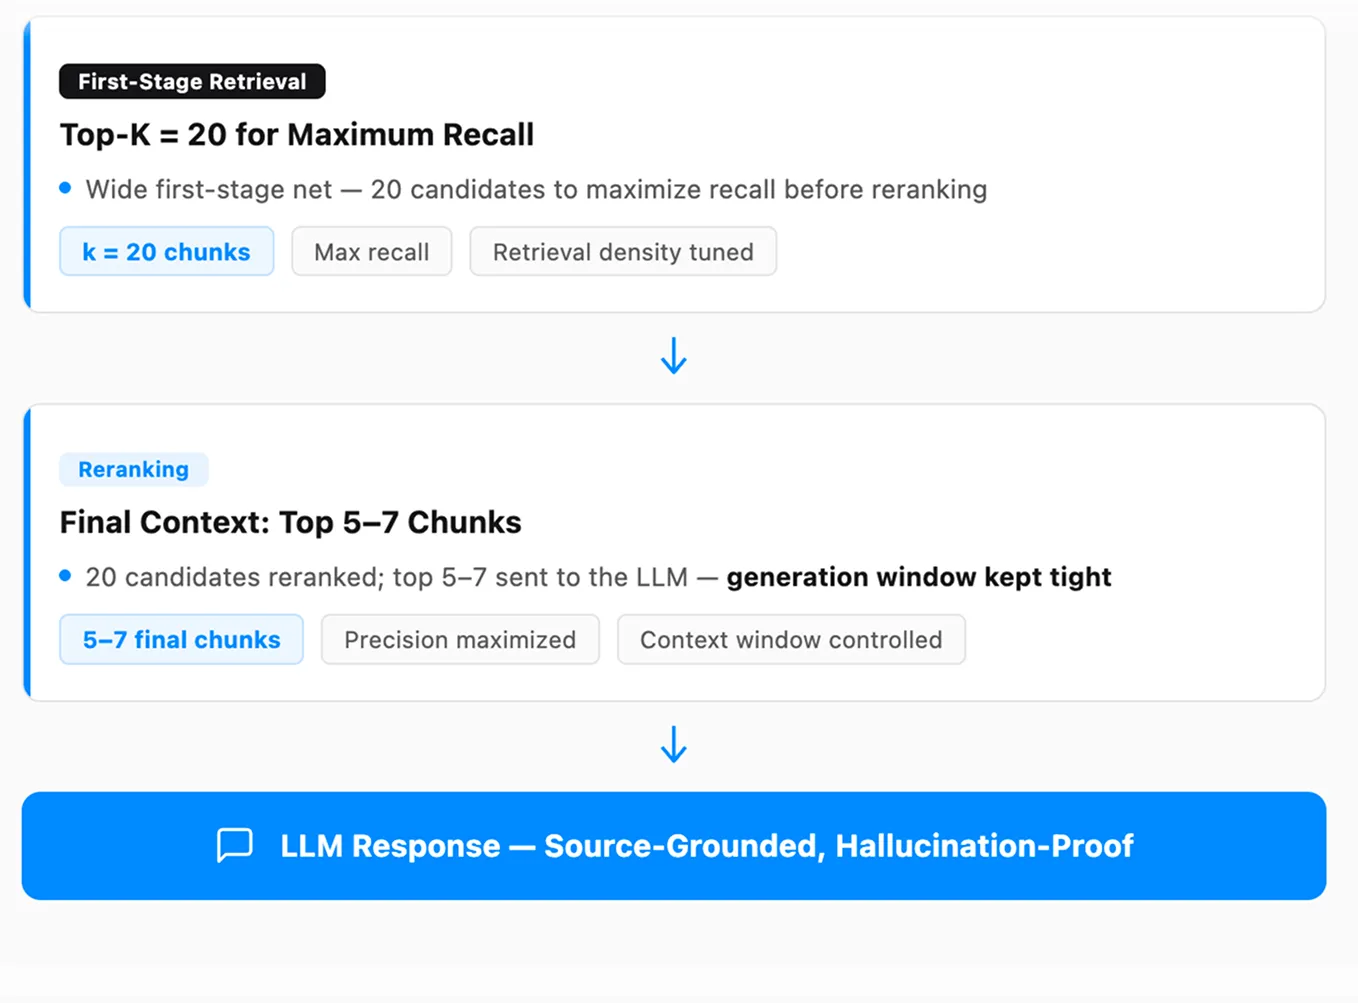The height and width of the screenshot is (1003, 1358).
Task: Click the 'Final Context: Top 5–7 Chunks' heading
Action: point(290,522)
